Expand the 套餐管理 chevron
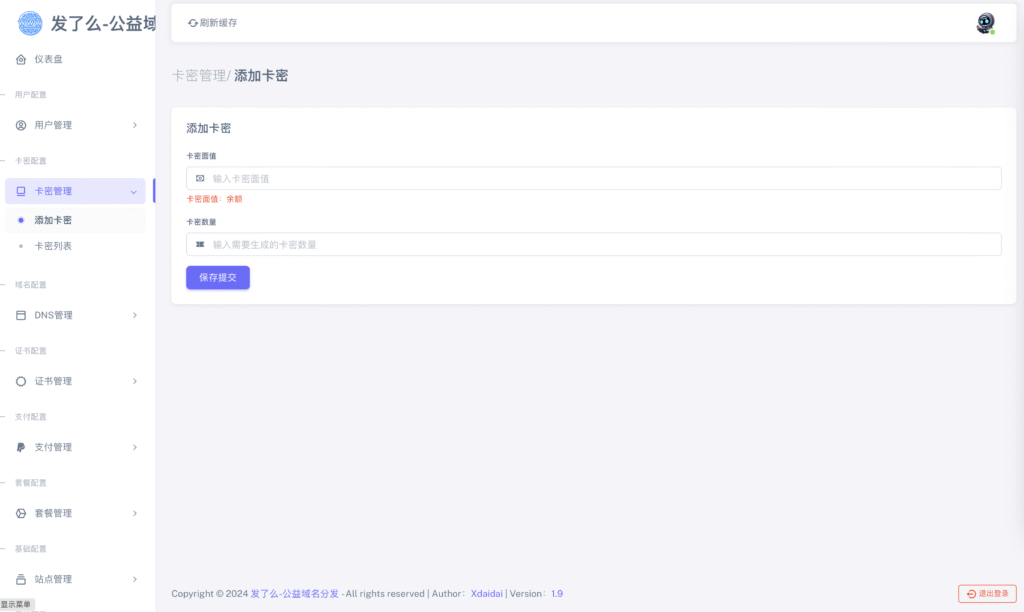The image size is (1024, 612). [135, 513]
